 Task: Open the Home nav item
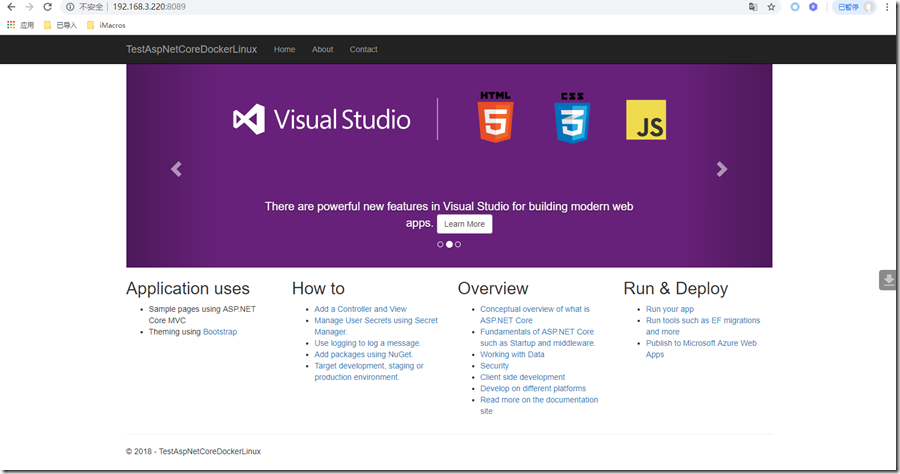pos(285,49)
